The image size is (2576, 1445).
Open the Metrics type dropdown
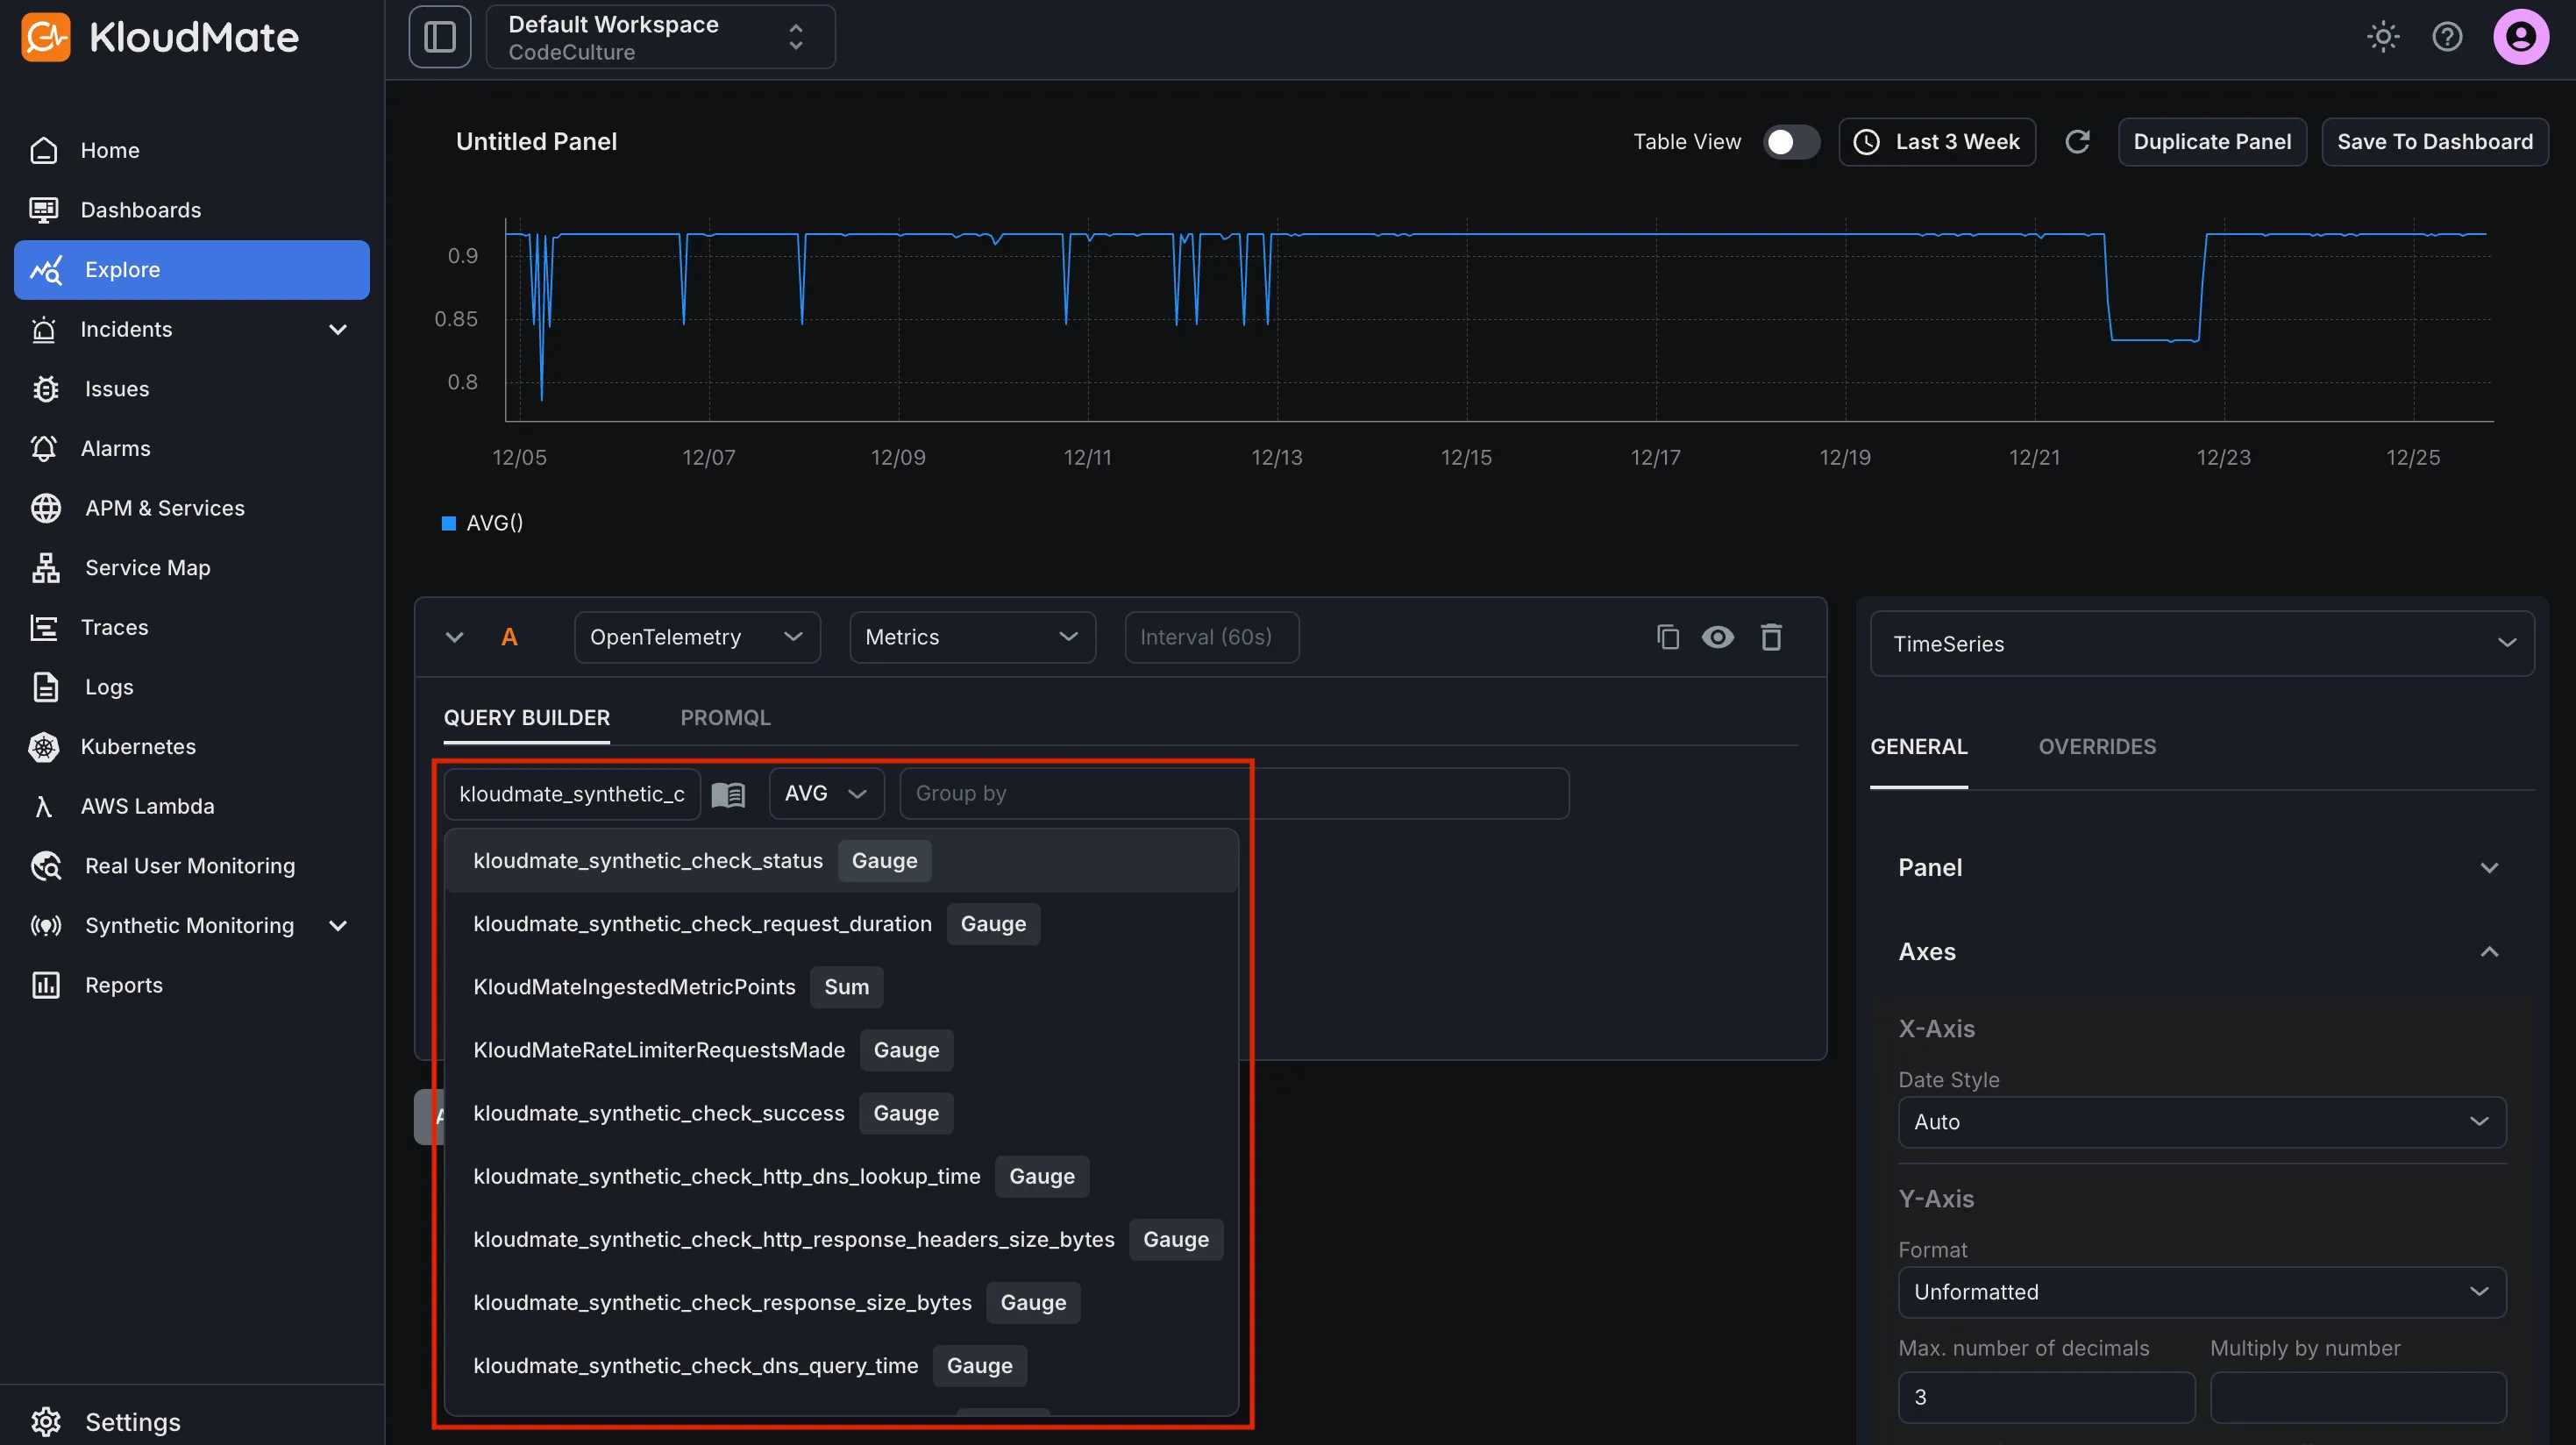972,637
